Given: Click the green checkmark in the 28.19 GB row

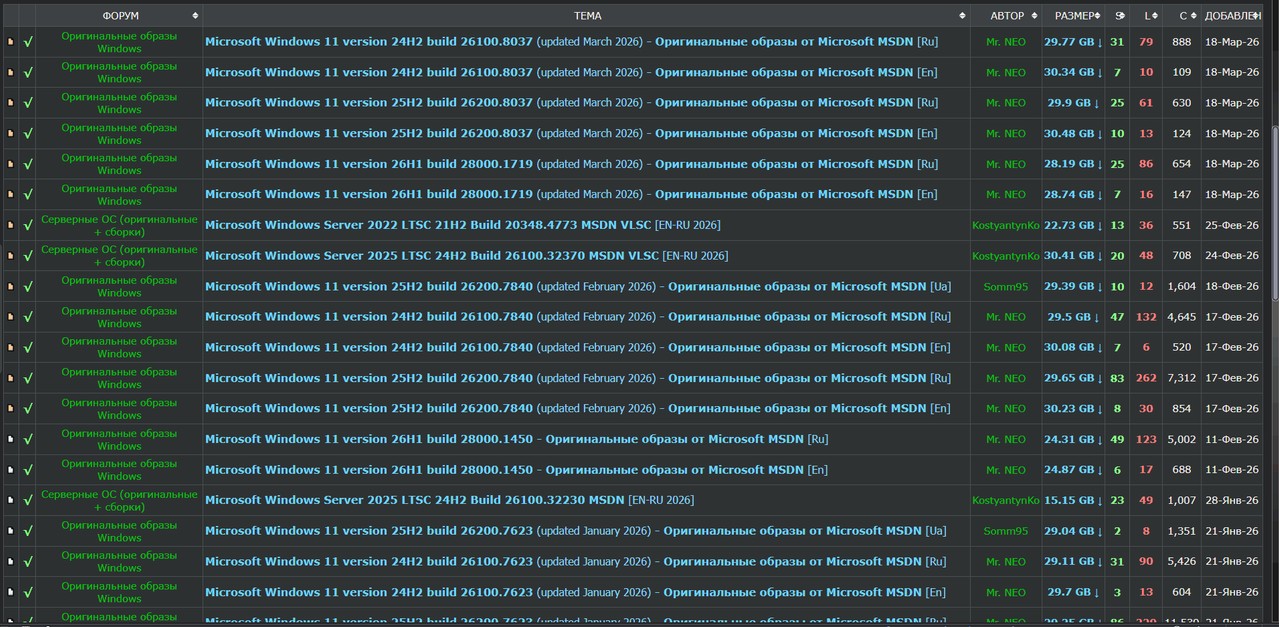Looking at the screenshot, I should [x=28, y=165].
